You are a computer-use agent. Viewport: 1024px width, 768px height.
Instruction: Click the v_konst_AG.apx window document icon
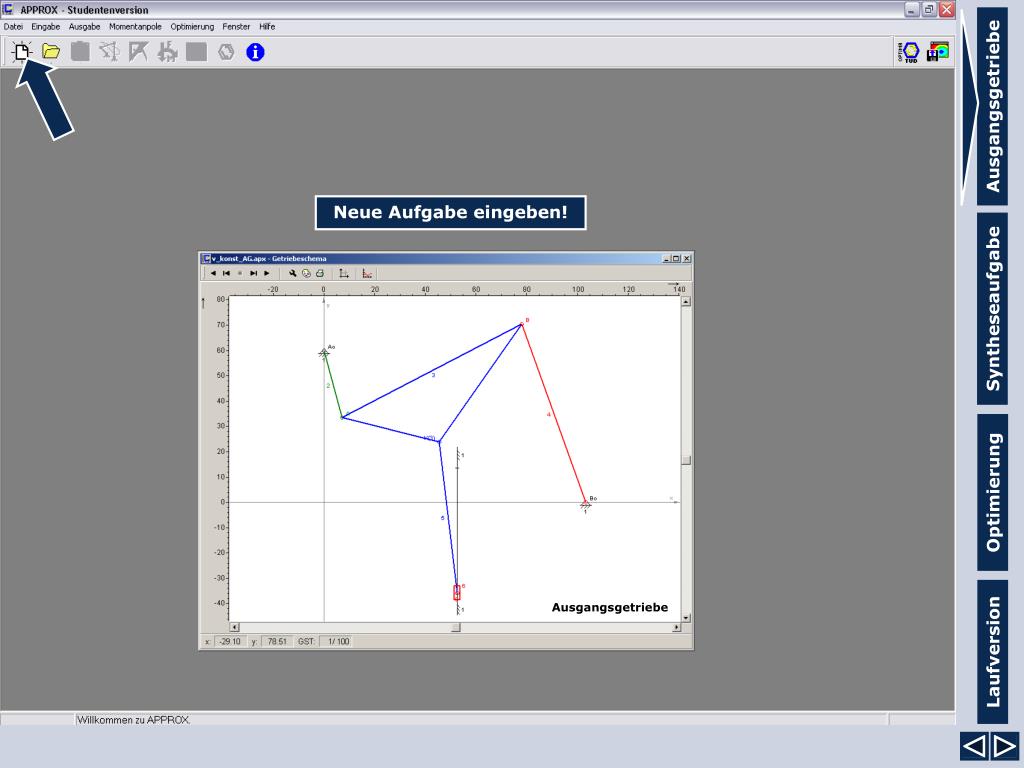pyautogui.click(x=206, y=259)
